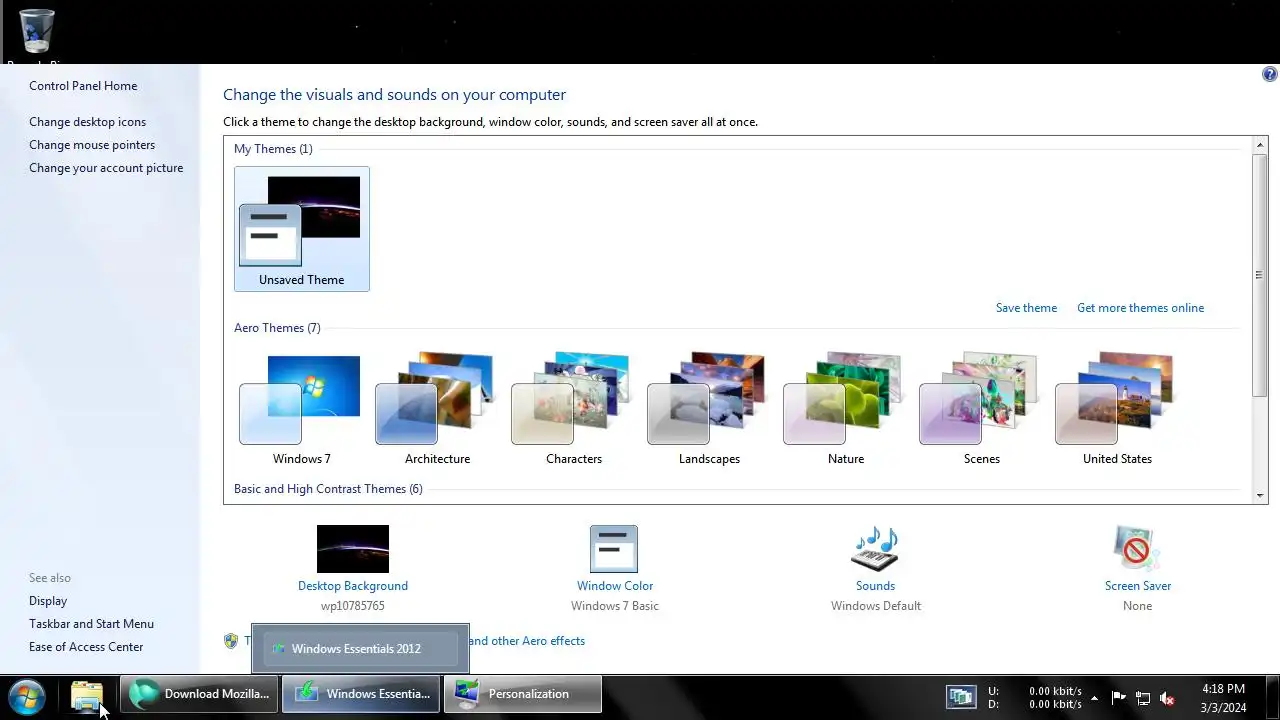Apply the Architecture theme

437,409
